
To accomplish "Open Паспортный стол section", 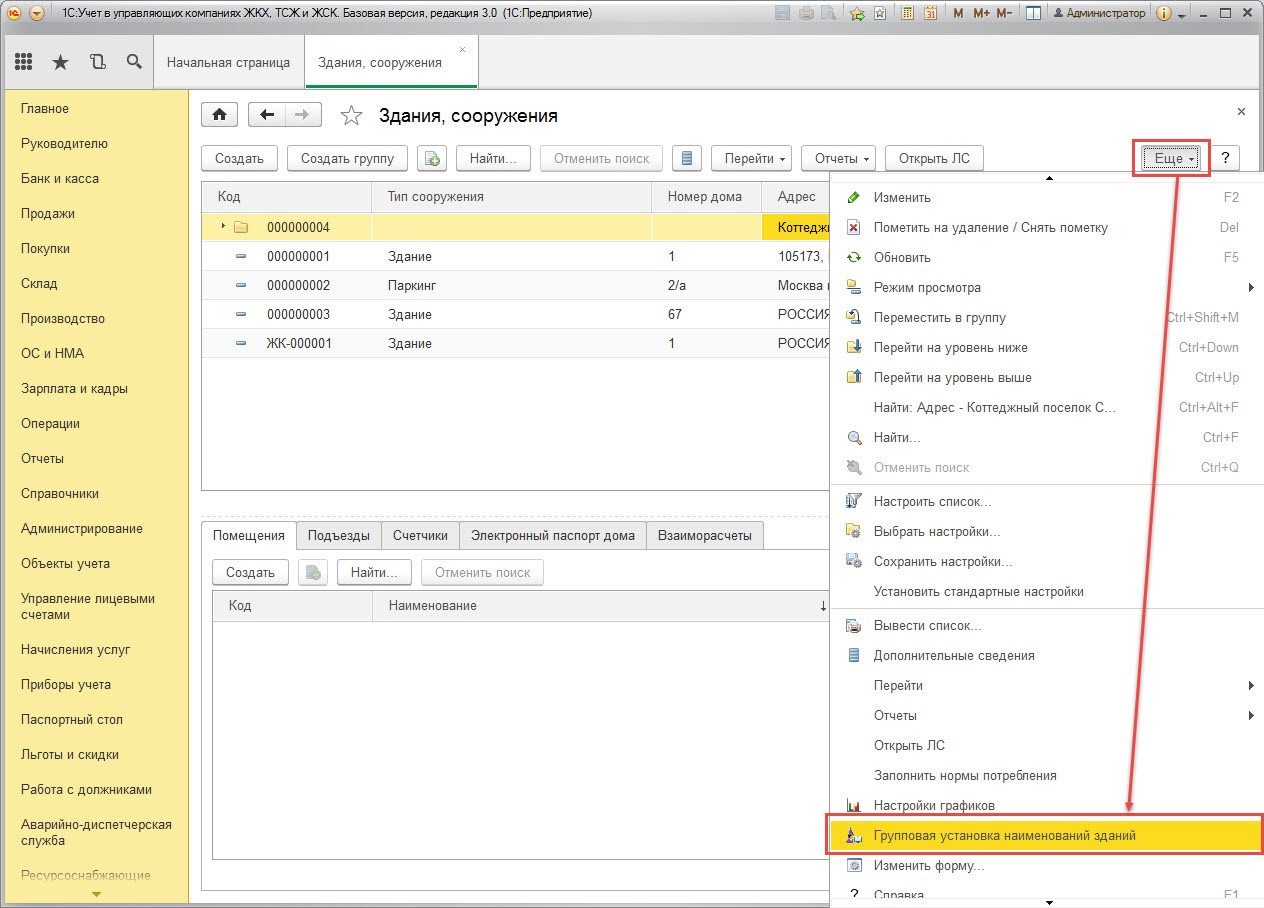I will click(x=71, y=720).
